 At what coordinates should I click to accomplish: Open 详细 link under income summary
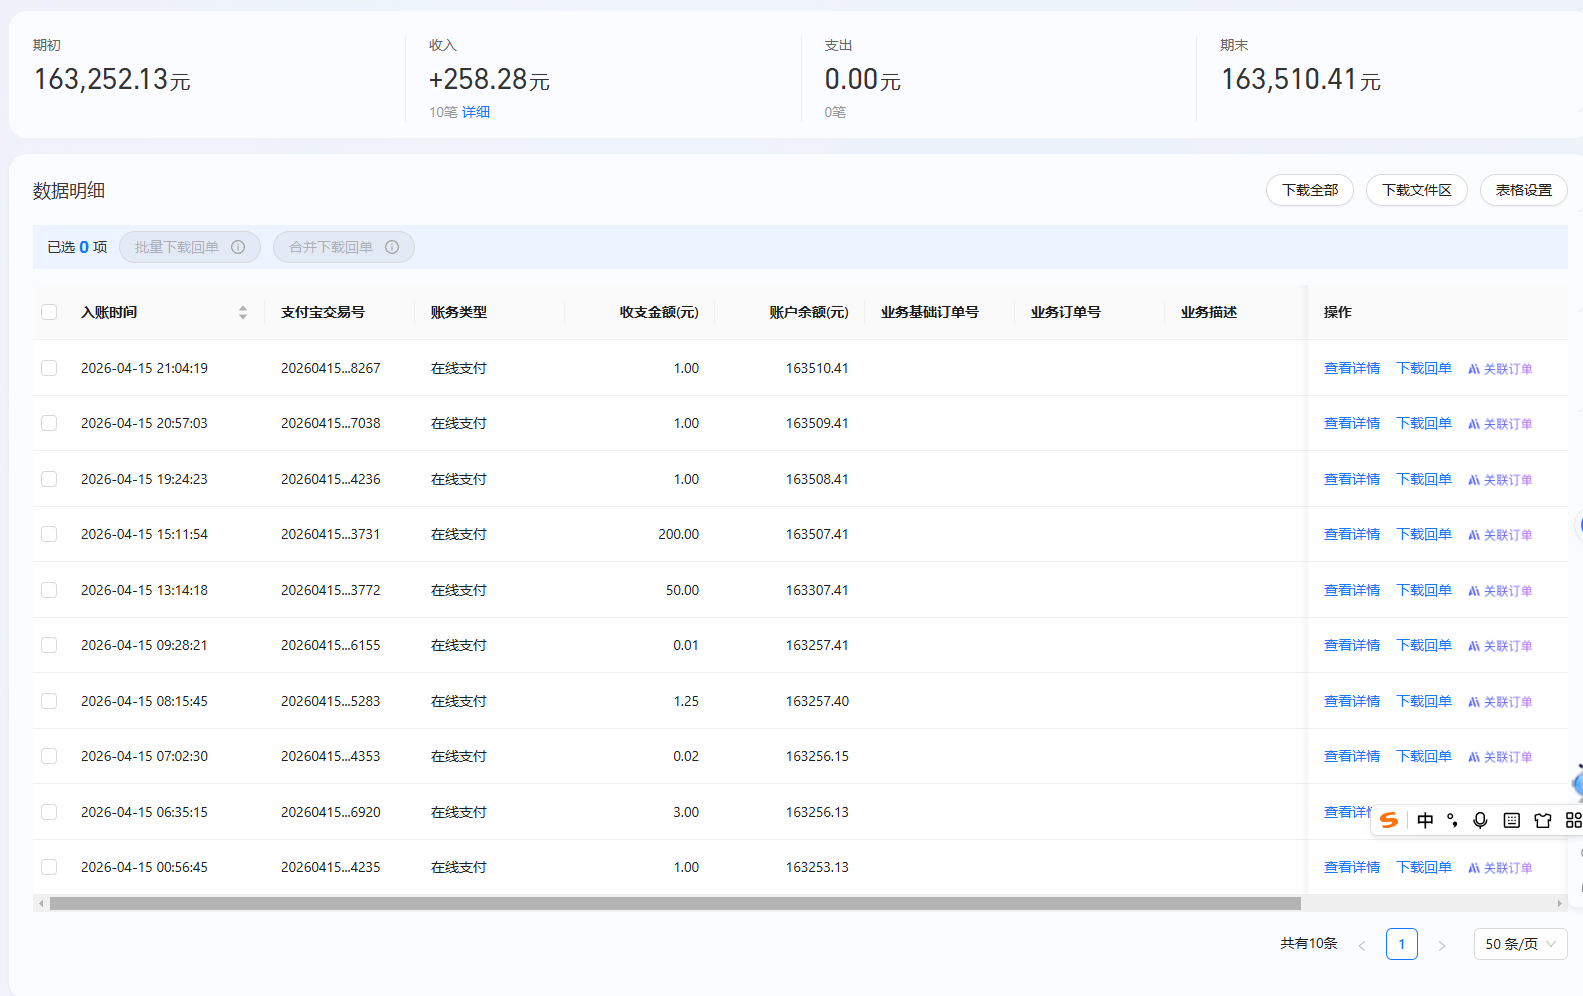pos(476,112)
